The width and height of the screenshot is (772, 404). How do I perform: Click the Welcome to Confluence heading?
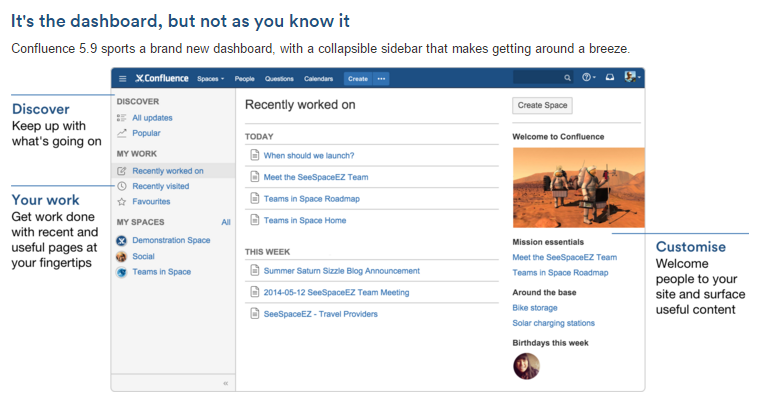[x=558, y=137]
